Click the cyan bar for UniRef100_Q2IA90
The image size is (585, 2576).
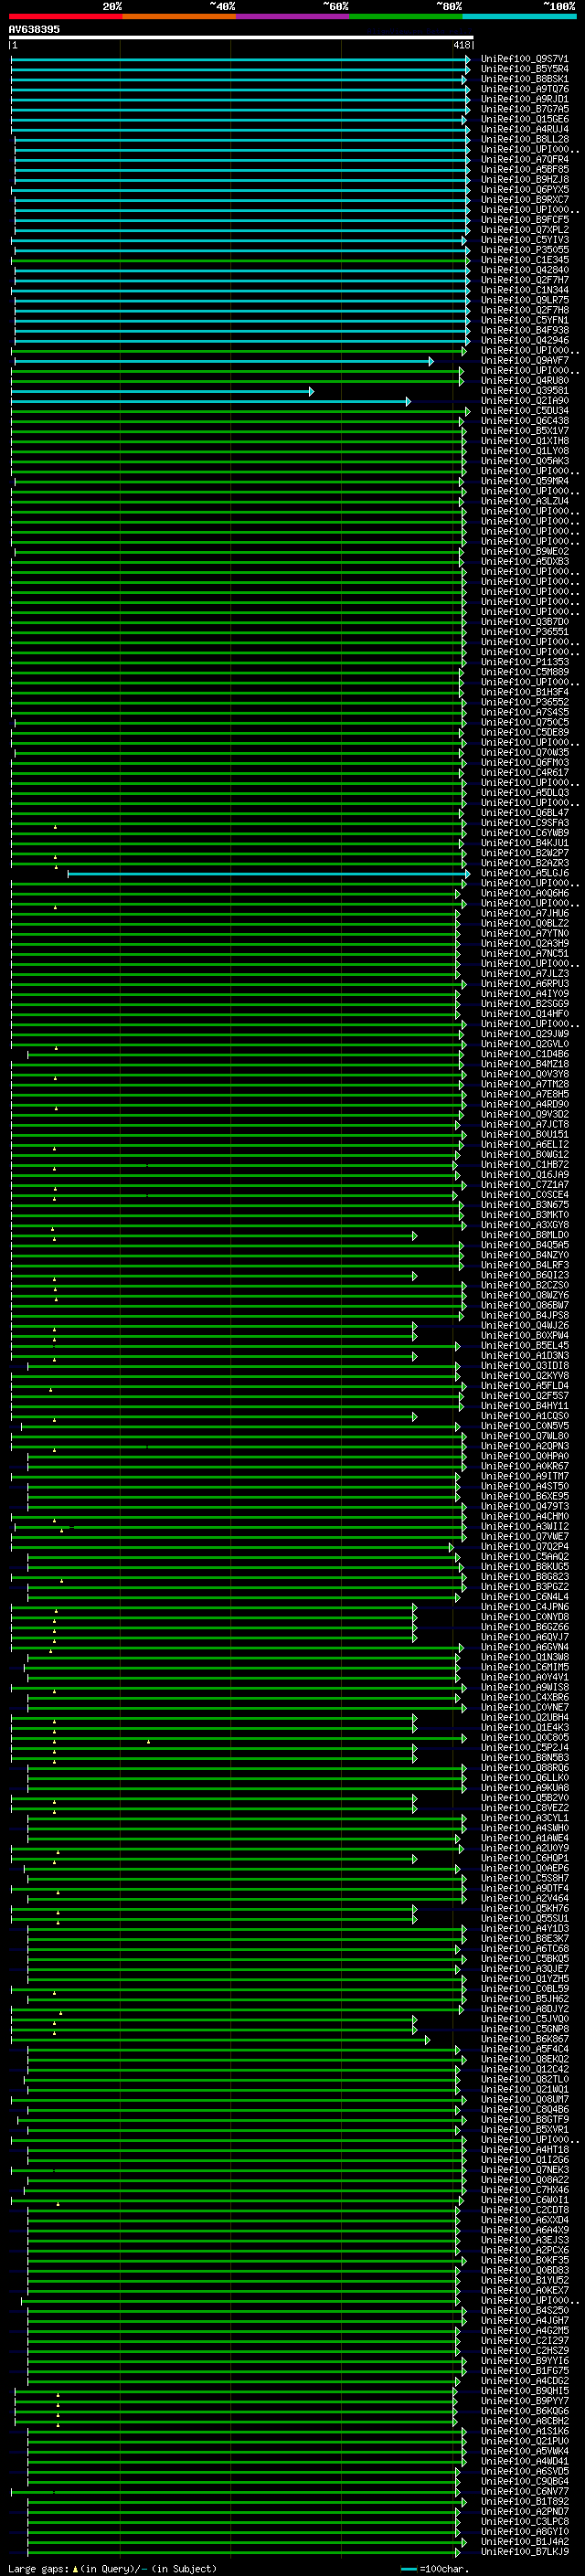(211, 401)
